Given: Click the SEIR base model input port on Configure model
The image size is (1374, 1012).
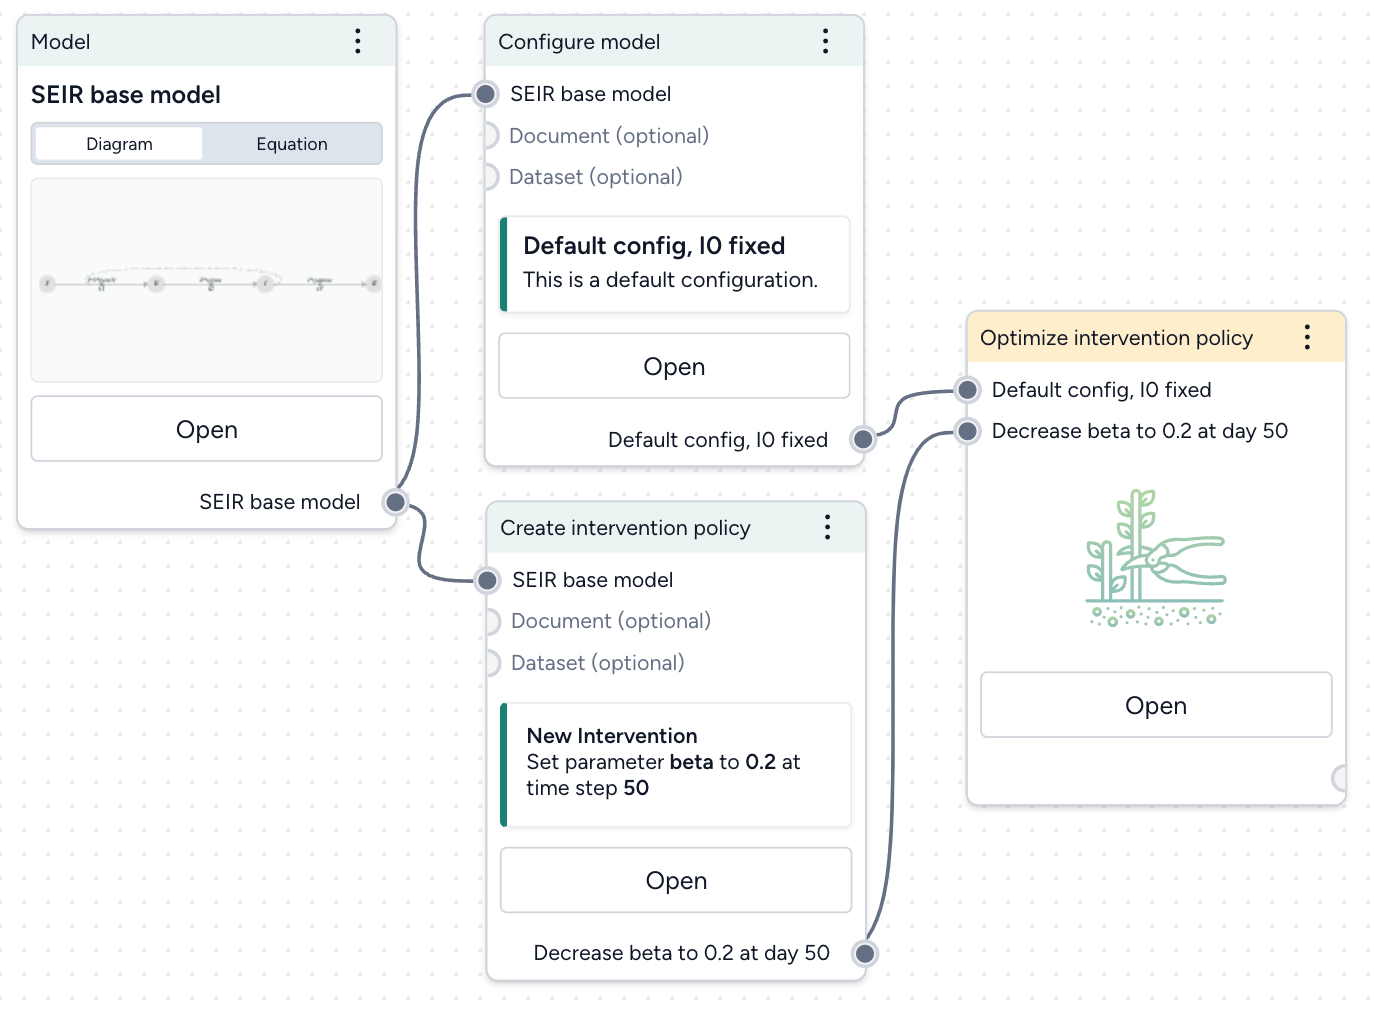Looking at the screenshot, I should click(487, 94).
